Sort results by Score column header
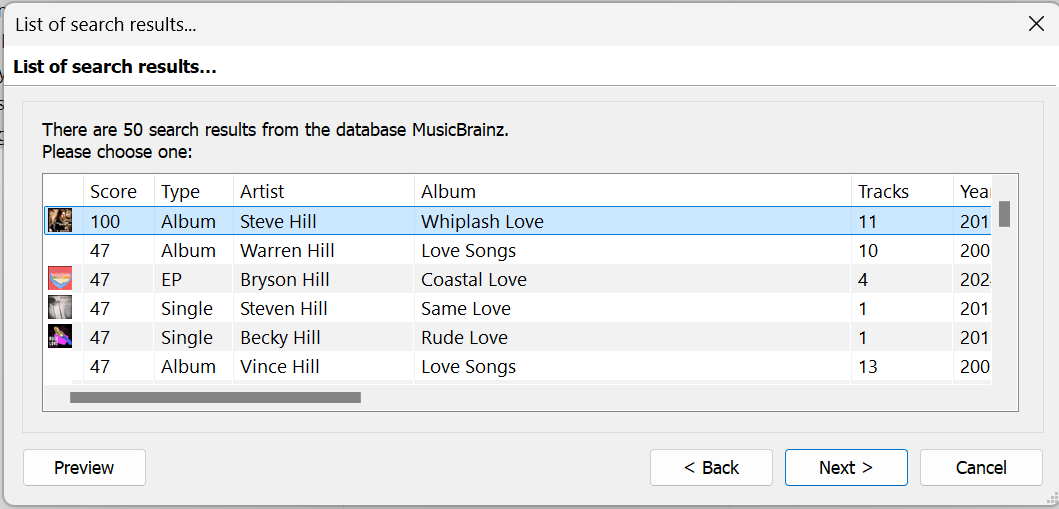This screenshot has width=1059, height=509. [x=113, y=191]
